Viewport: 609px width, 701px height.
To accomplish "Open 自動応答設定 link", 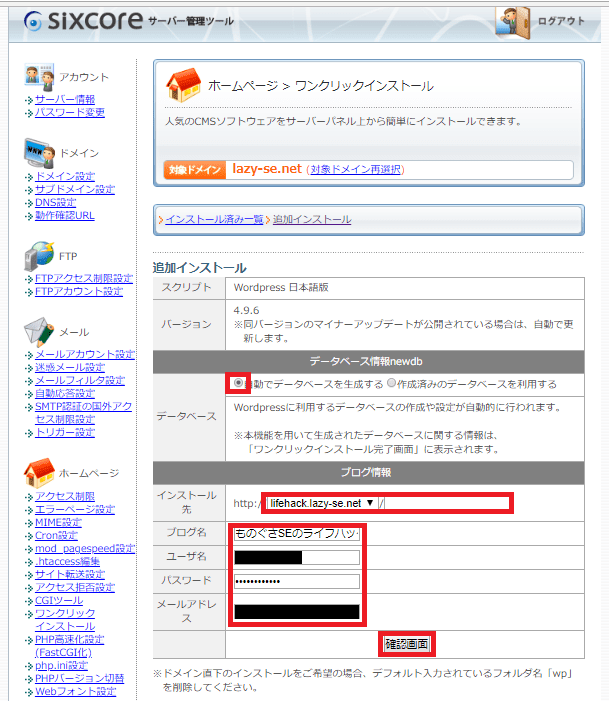I will (65, 393).
